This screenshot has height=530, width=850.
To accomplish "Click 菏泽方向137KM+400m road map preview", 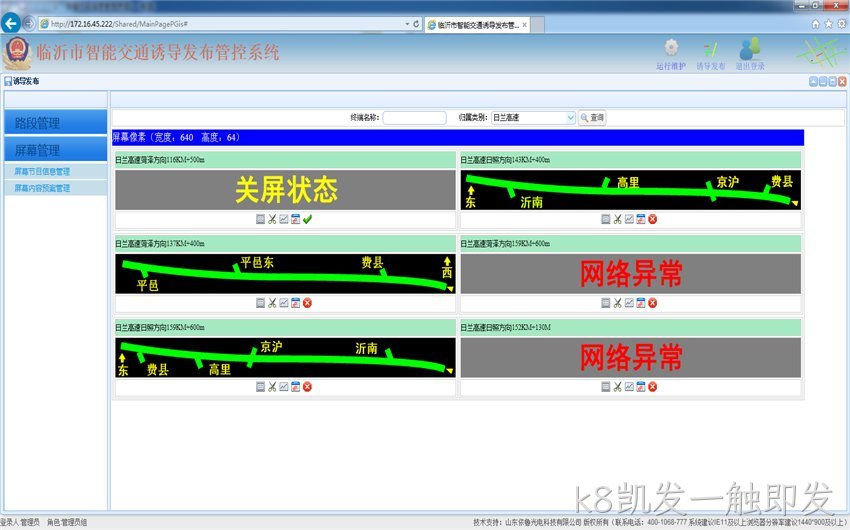I will click(285, 274).
